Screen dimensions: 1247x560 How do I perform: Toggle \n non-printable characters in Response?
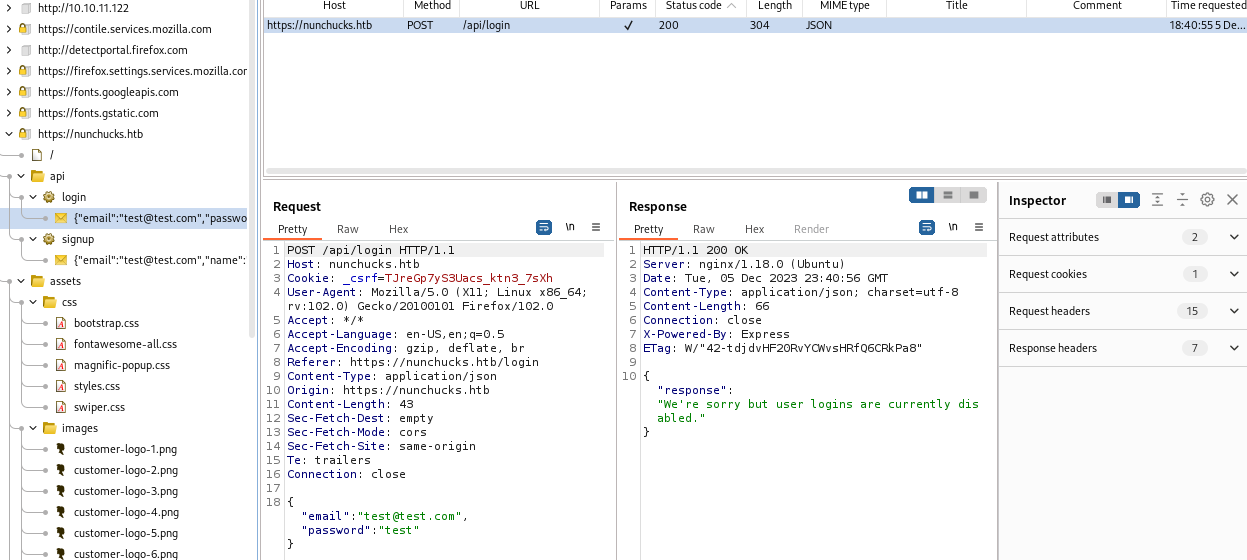(953, 227)
